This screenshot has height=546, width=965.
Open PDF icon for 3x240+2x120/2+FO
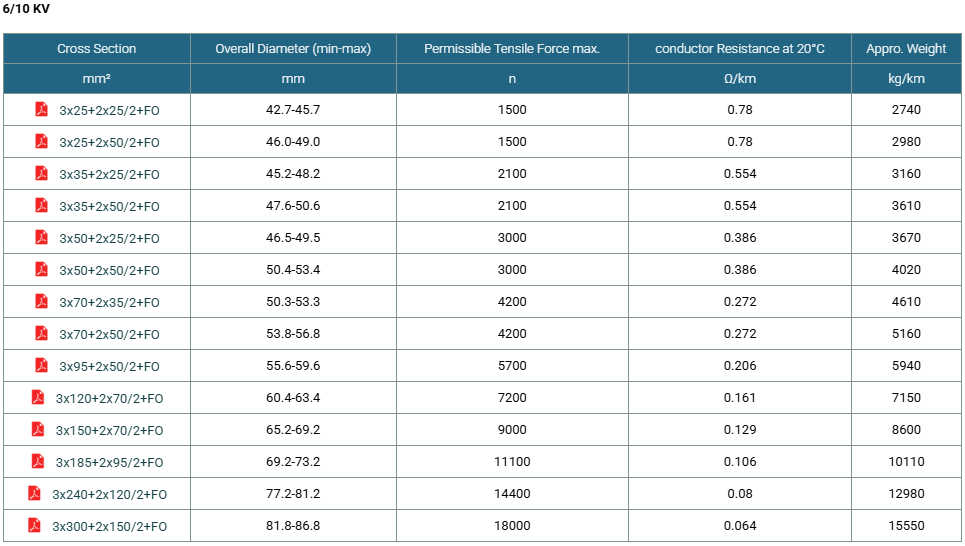pyautogui.click(x=34, y=494)
